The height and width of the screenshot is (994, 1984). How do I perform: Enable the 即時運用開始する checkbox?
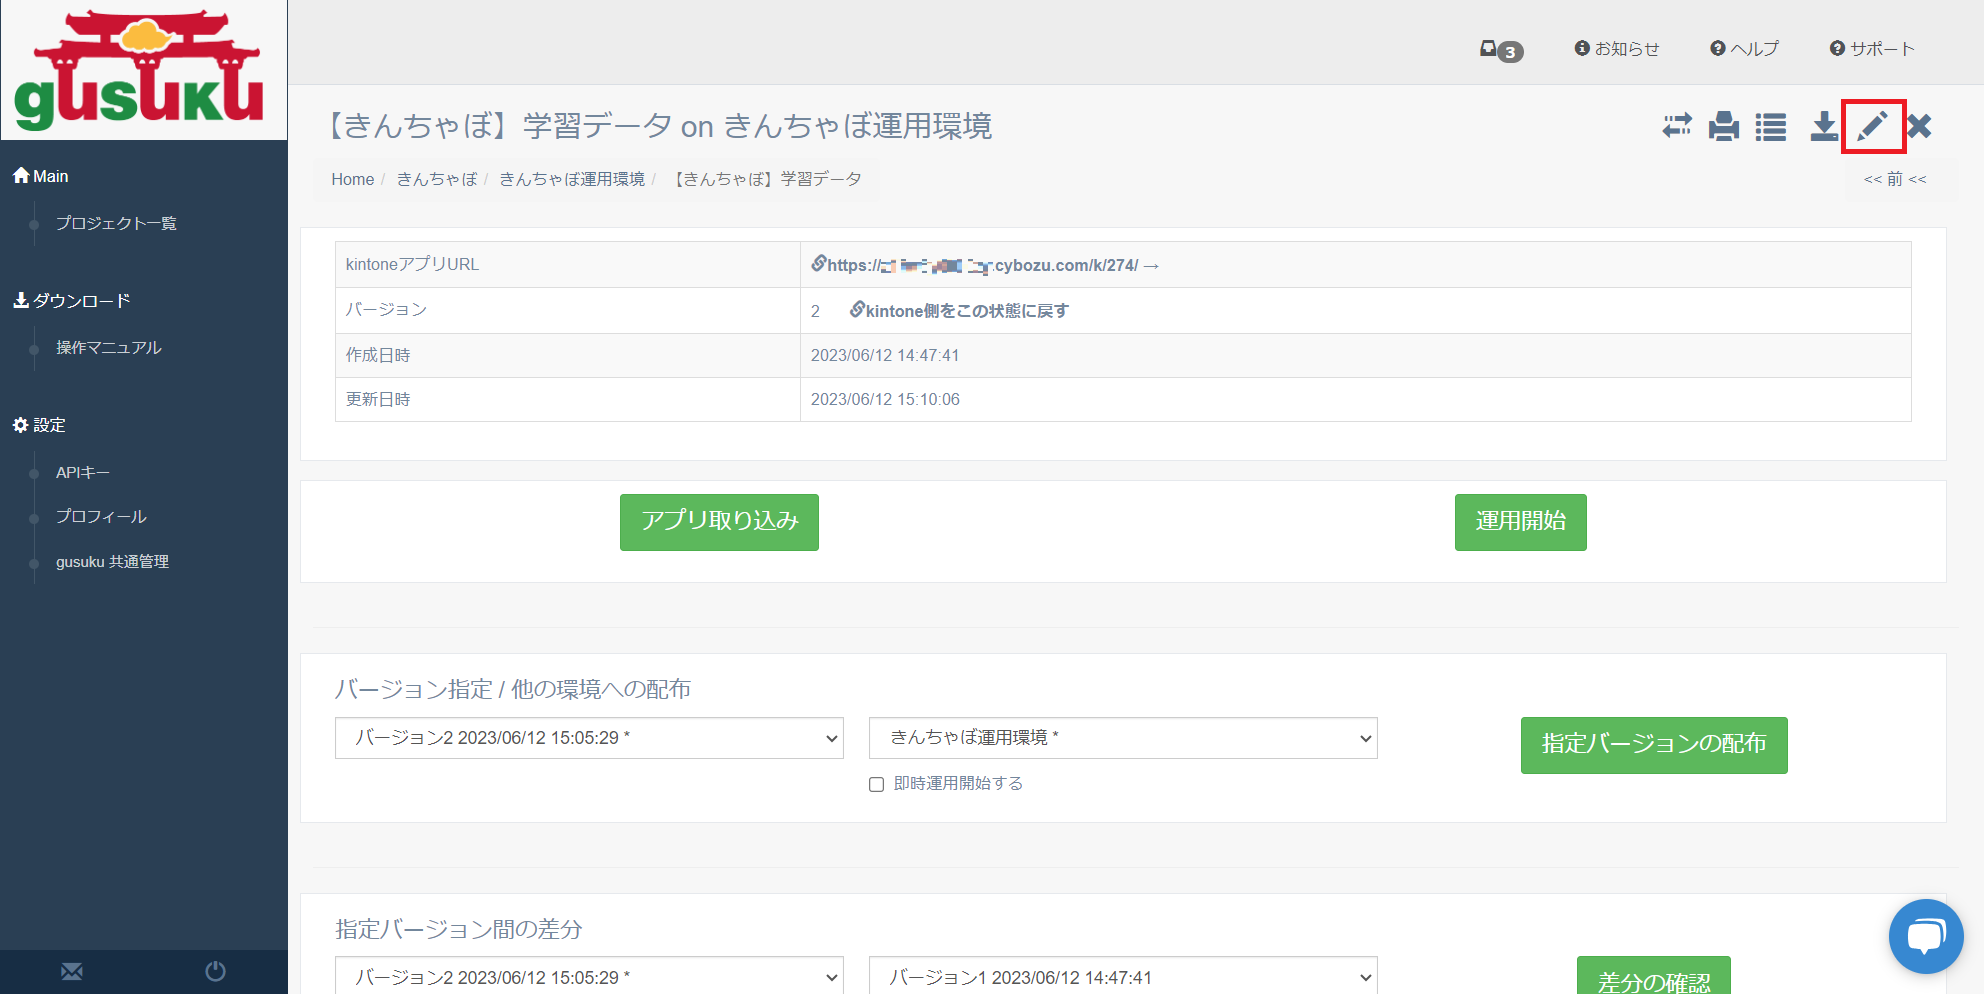(877, 784)
